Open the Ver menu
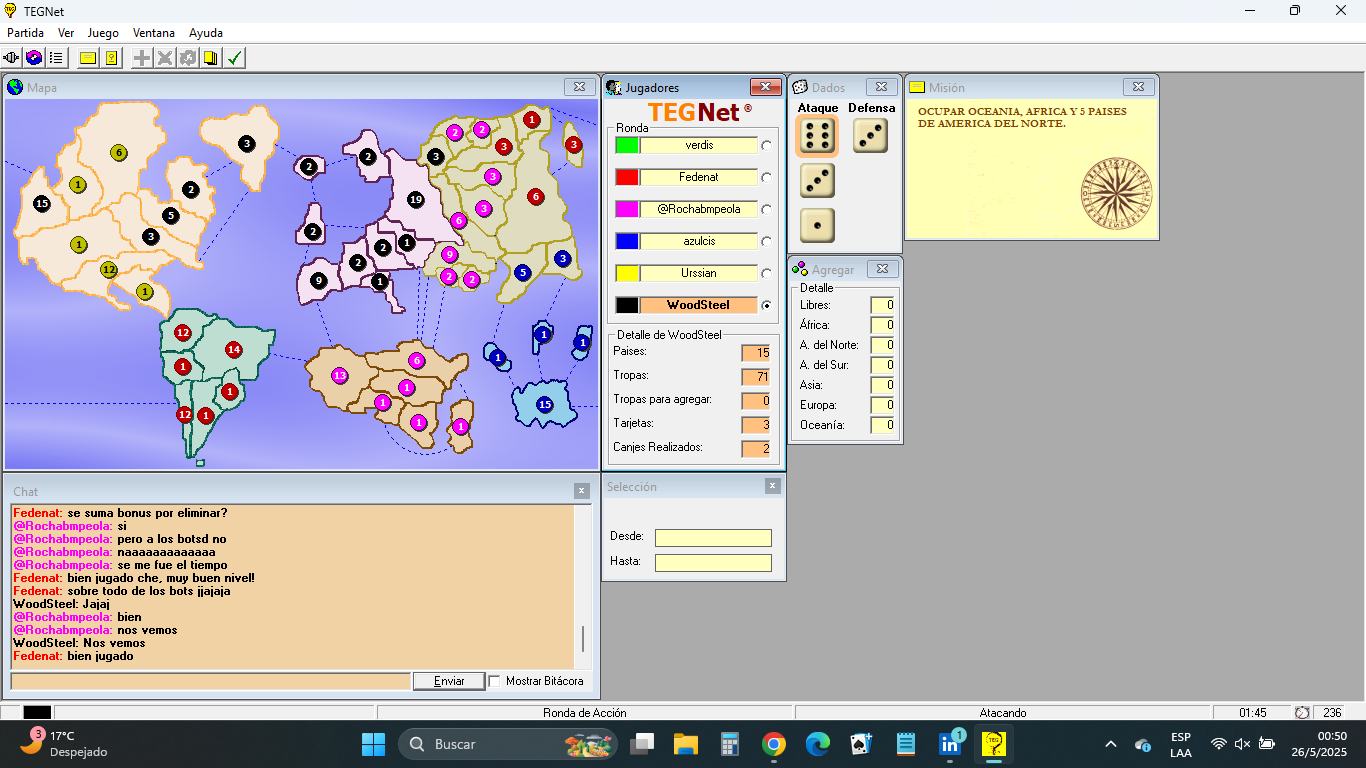 (66, 33)
